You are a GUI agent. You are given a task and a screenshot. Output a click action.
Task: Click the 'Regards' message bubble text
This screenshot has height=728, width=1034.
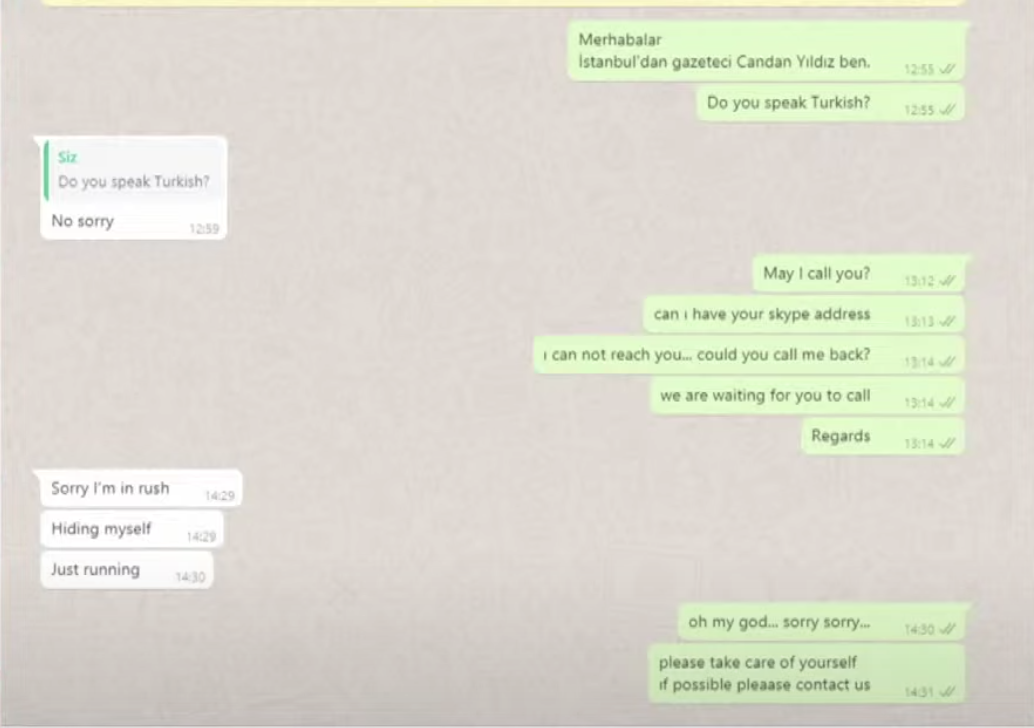point(840,436)
